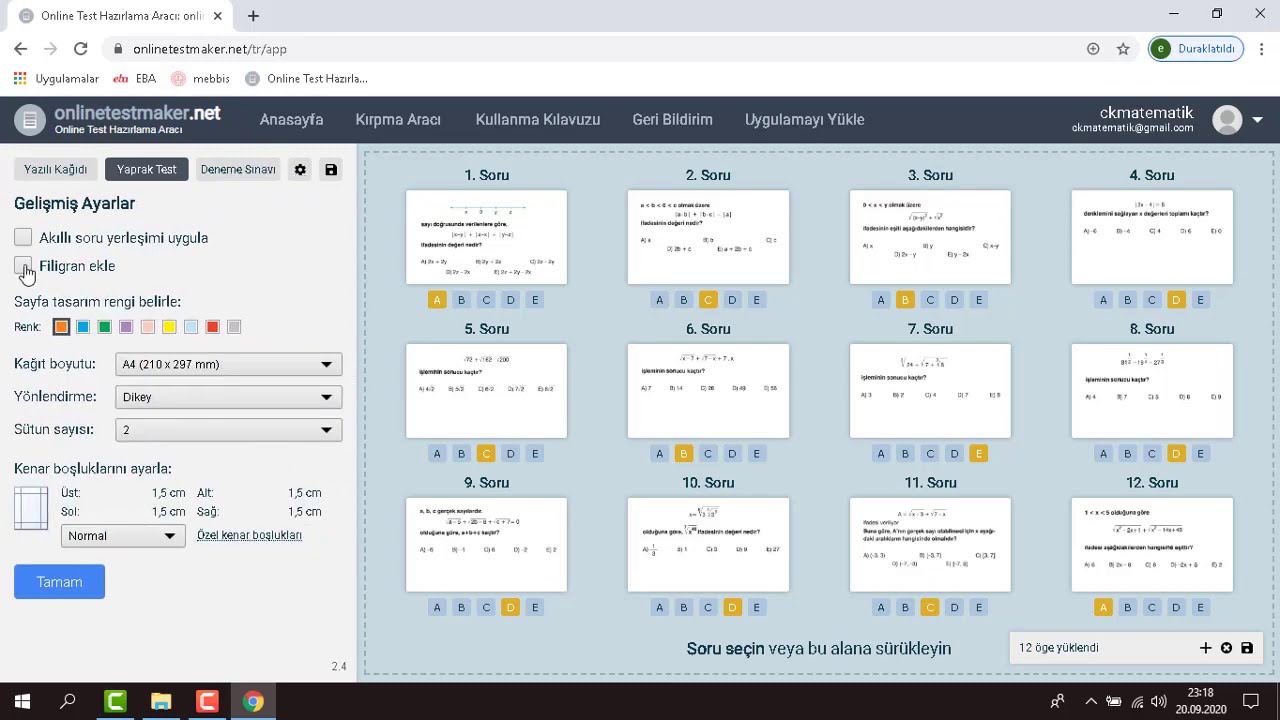This screenshot has height=720, width=1280.
Task: Choose the green page design color
Action: point(104,327)
